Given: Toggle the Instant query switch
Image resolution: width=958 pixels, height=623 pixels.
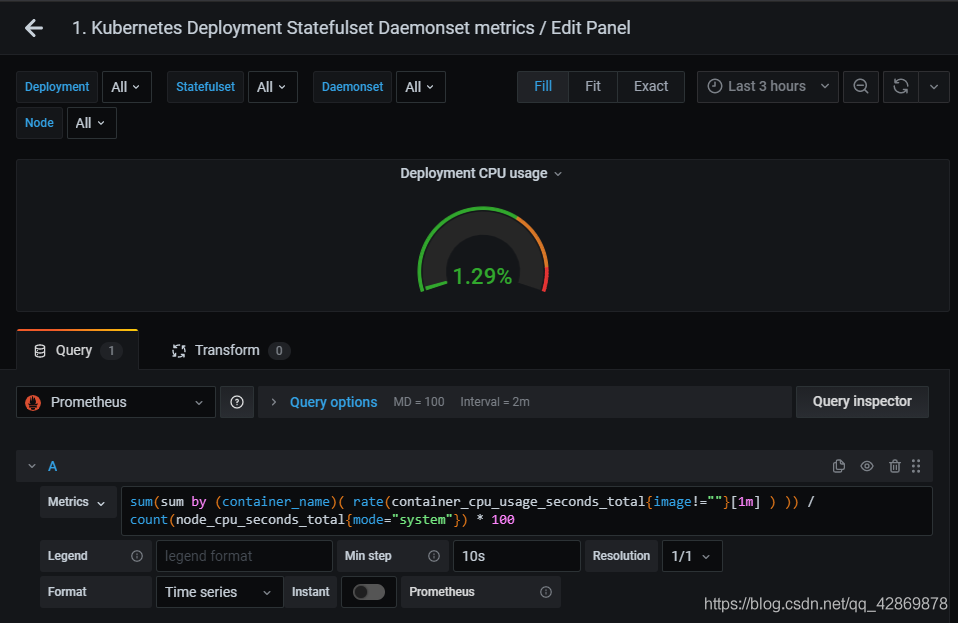Looking at the screenshot, I should [x=369, y=592].
